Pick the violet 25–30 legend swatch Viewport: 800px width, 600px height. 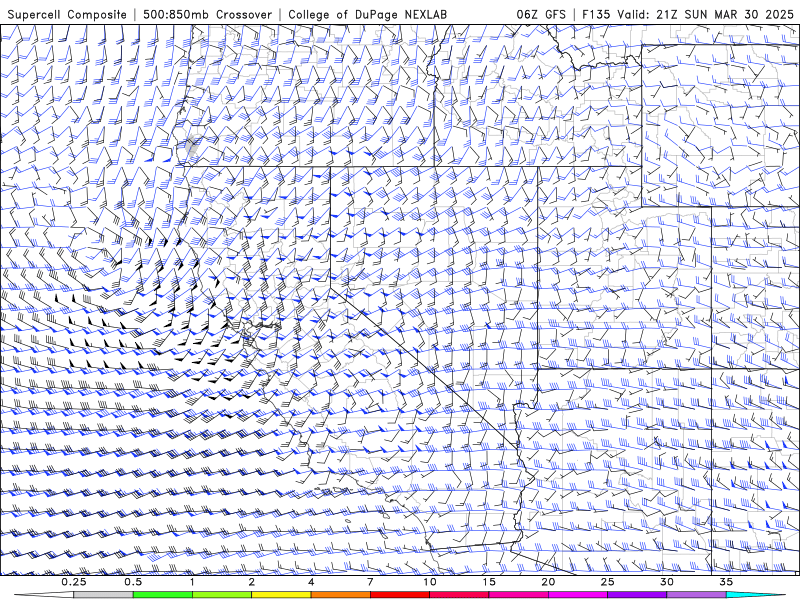coord(637,595)
